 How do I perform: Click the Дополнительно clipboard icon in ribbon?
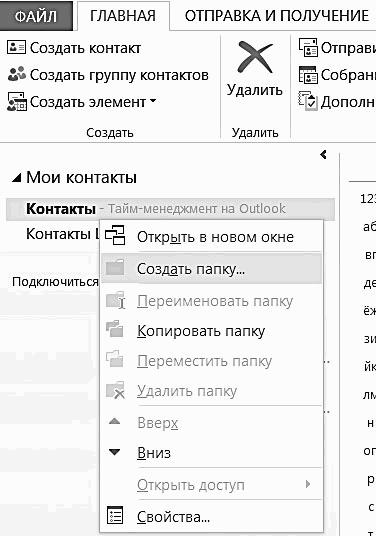(308, 102)
